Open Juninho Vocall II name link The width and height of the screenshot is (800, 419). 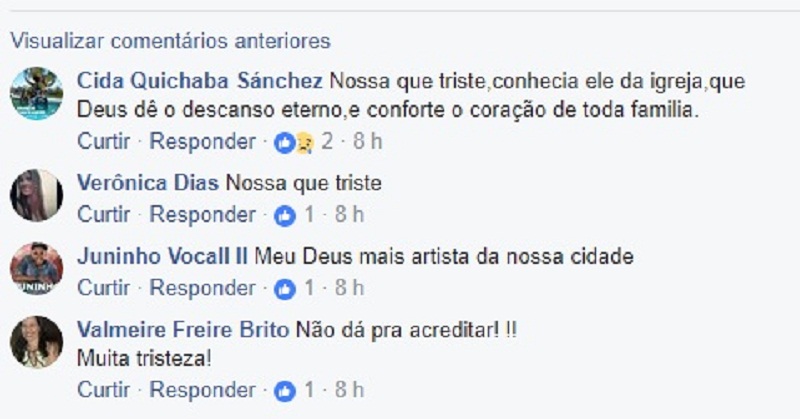[x=162, y=256]
